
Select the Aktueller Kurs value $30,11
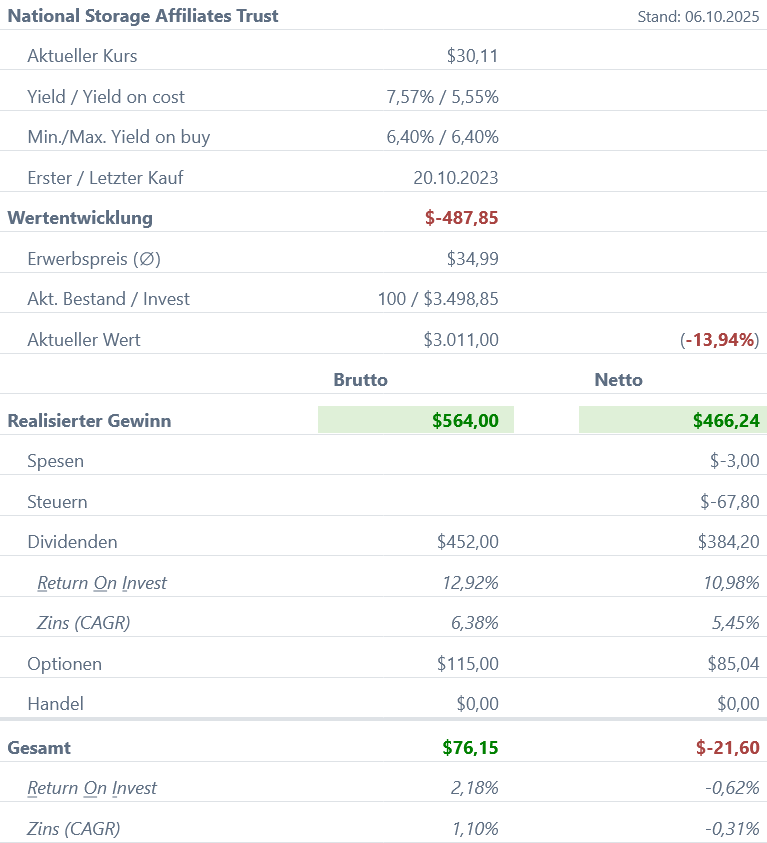click(x=472, y=56)
